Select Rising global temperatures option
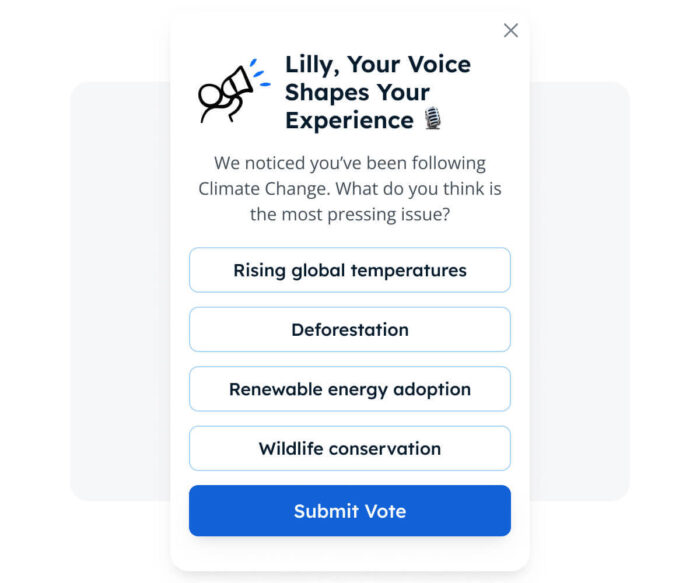700x583 pixels. (x=350, y=270)
